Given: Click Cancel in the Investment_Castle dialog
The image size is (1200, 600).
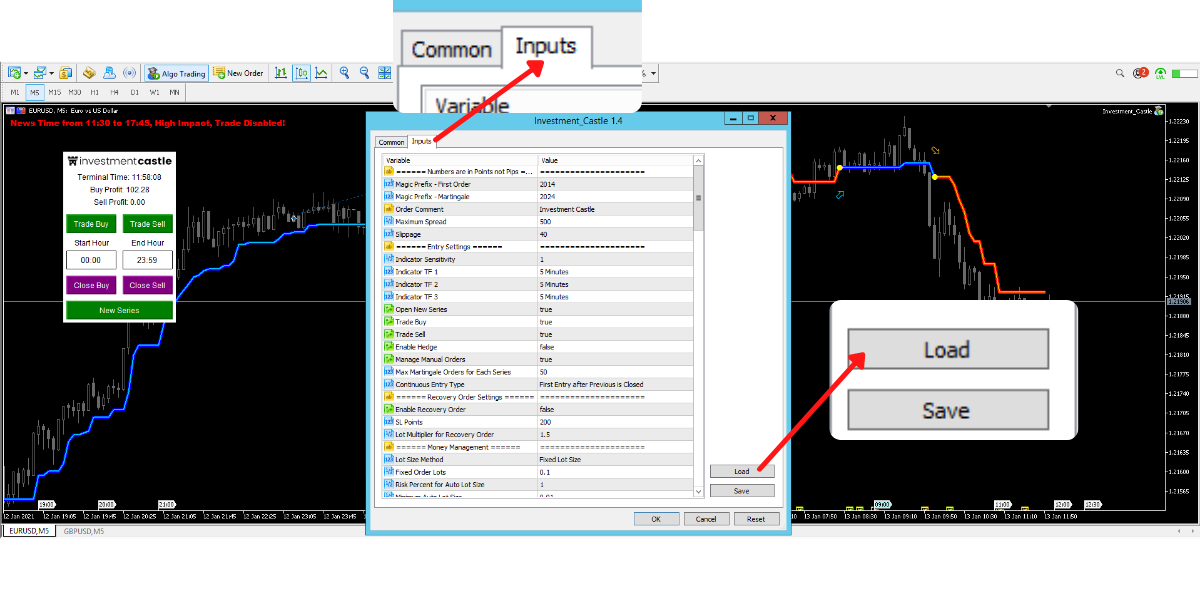Looking at the screenshot, I should coord(706,519).
